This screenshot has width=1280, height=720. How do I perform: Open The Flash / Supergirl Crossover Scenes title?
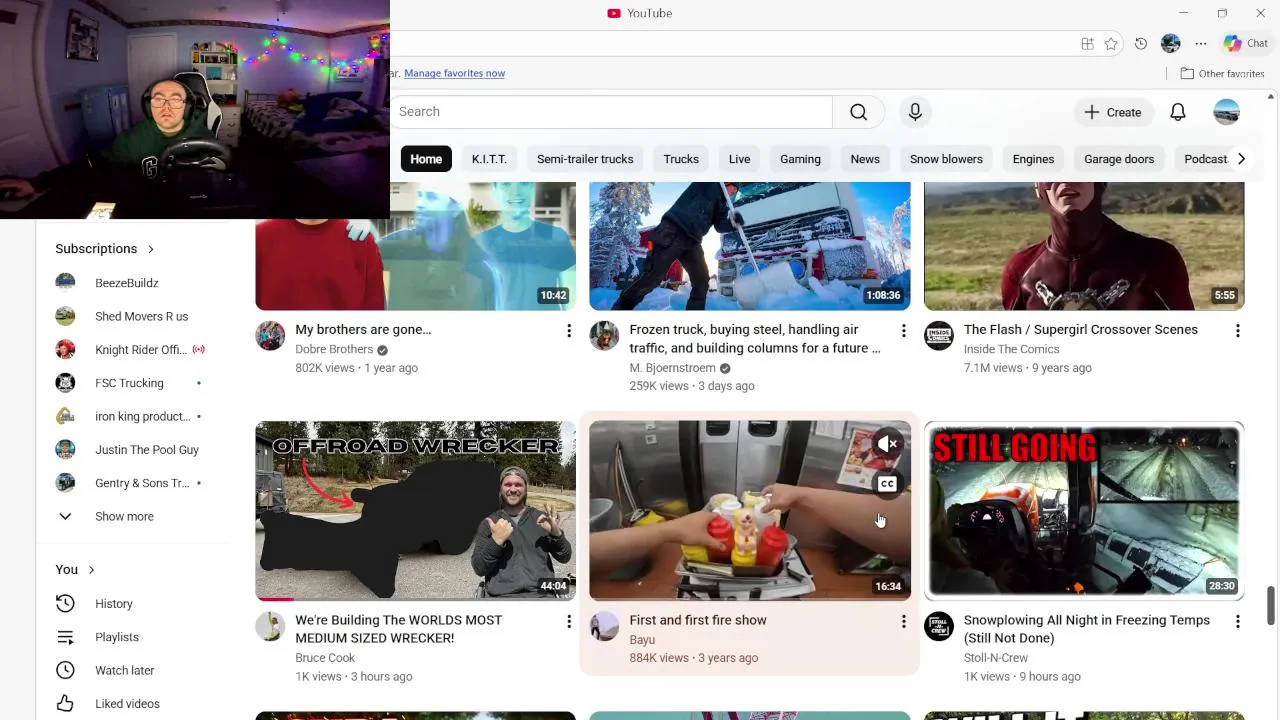pos(1080,330)
